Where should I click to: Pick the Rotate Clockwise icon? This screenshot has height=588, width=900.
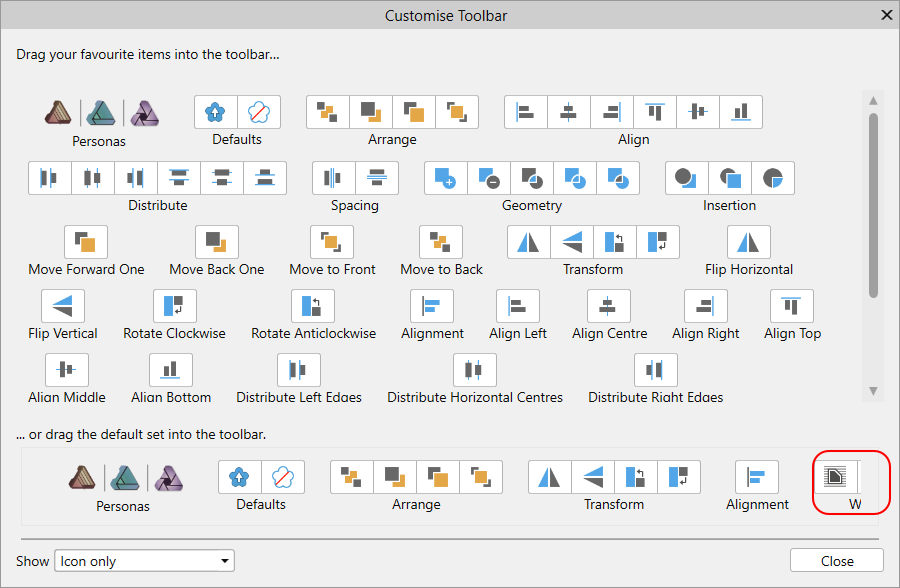[x=175, y=306]
